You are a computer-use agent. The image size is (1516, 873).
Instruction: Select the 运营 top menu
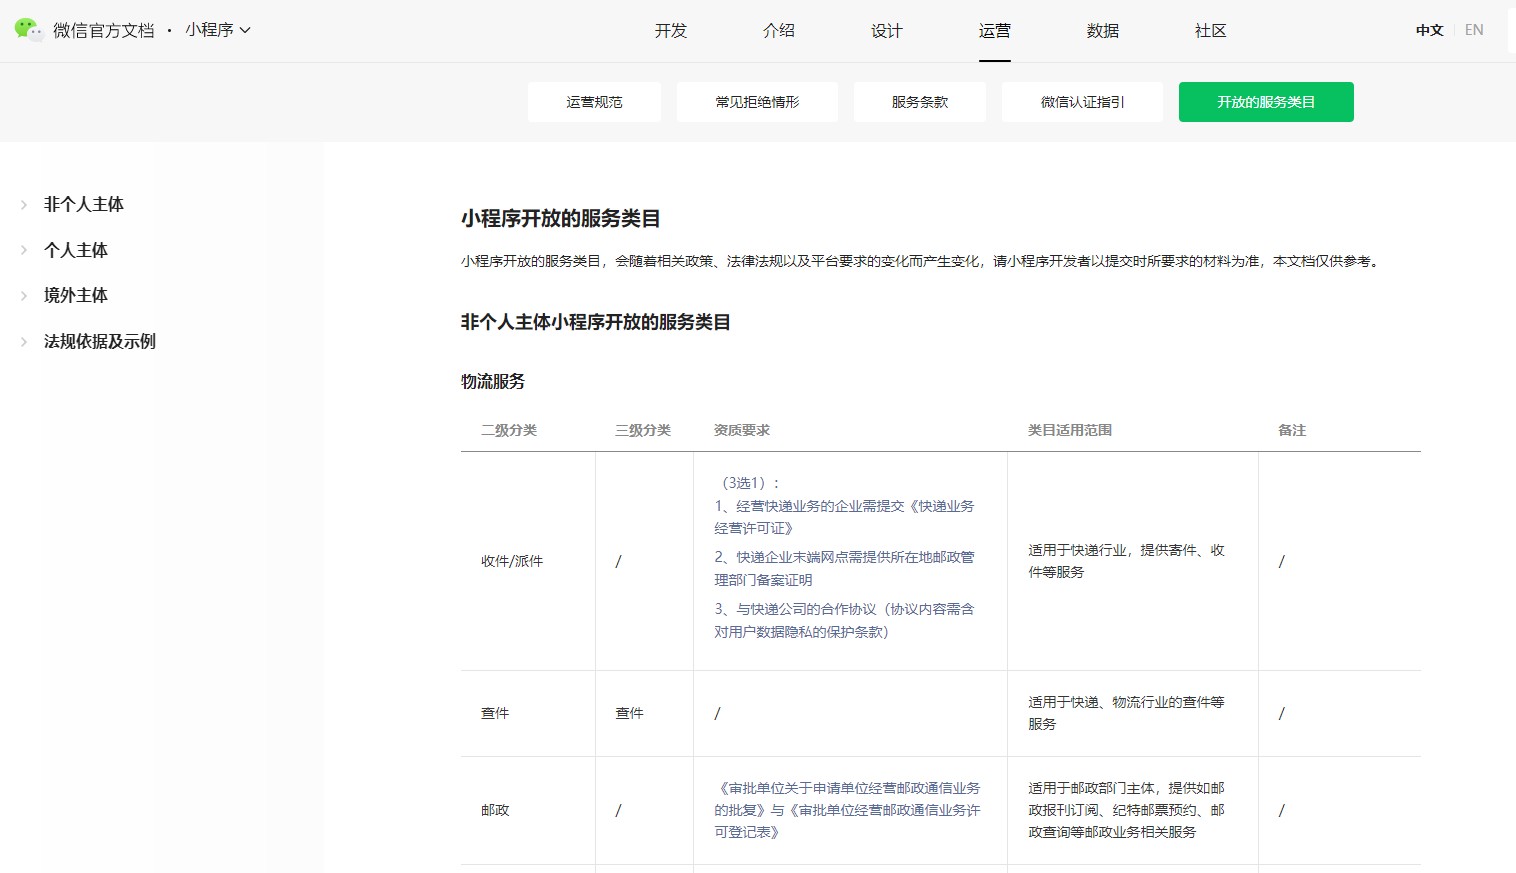tap(995, 31)
